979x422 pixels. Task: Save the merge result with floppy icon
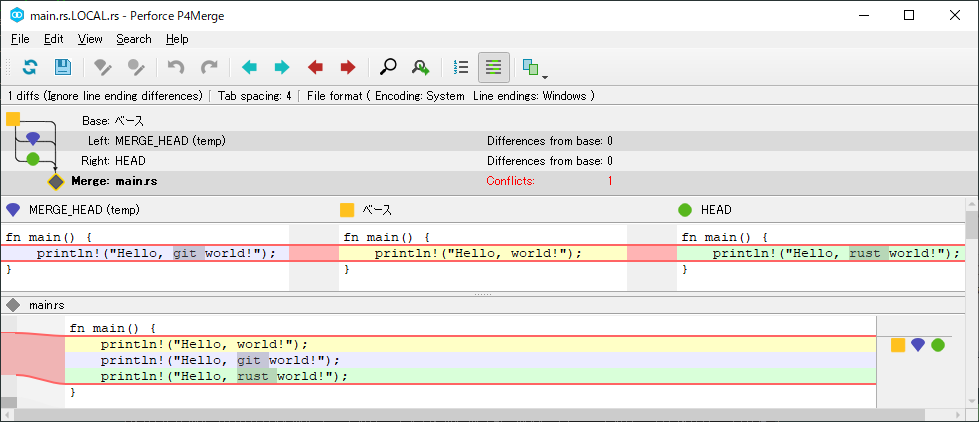coord(62,67)
